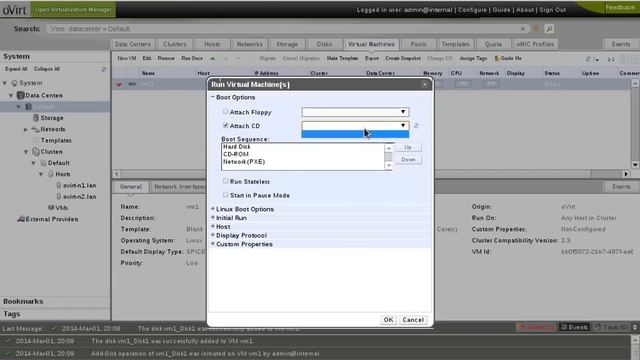Click the refresh icon in the VM grid toolbar
This screenshot has height=360, width=640.
[x=588, y=59]
